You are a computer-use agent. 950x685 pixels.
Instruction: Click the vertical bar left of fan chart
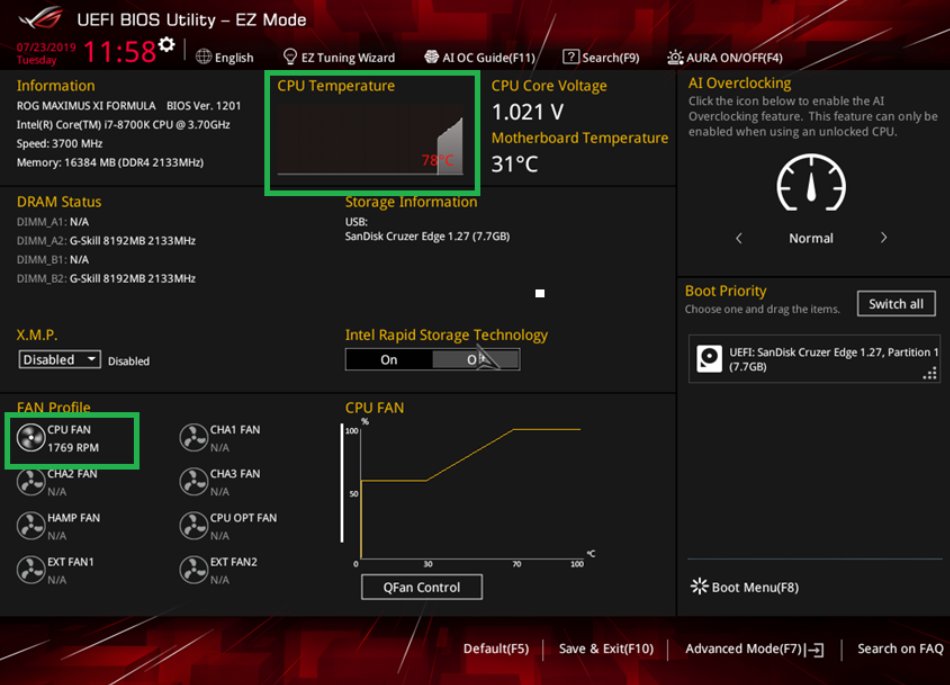click(342, 482)
